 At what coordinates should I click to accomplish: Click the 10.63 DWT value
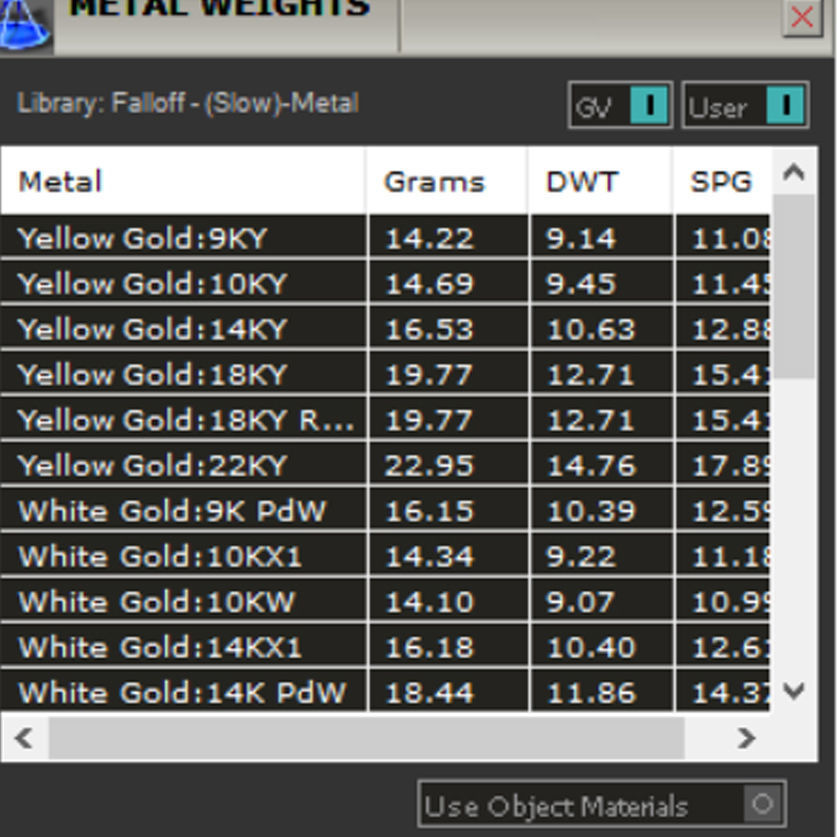coord(591,329)
